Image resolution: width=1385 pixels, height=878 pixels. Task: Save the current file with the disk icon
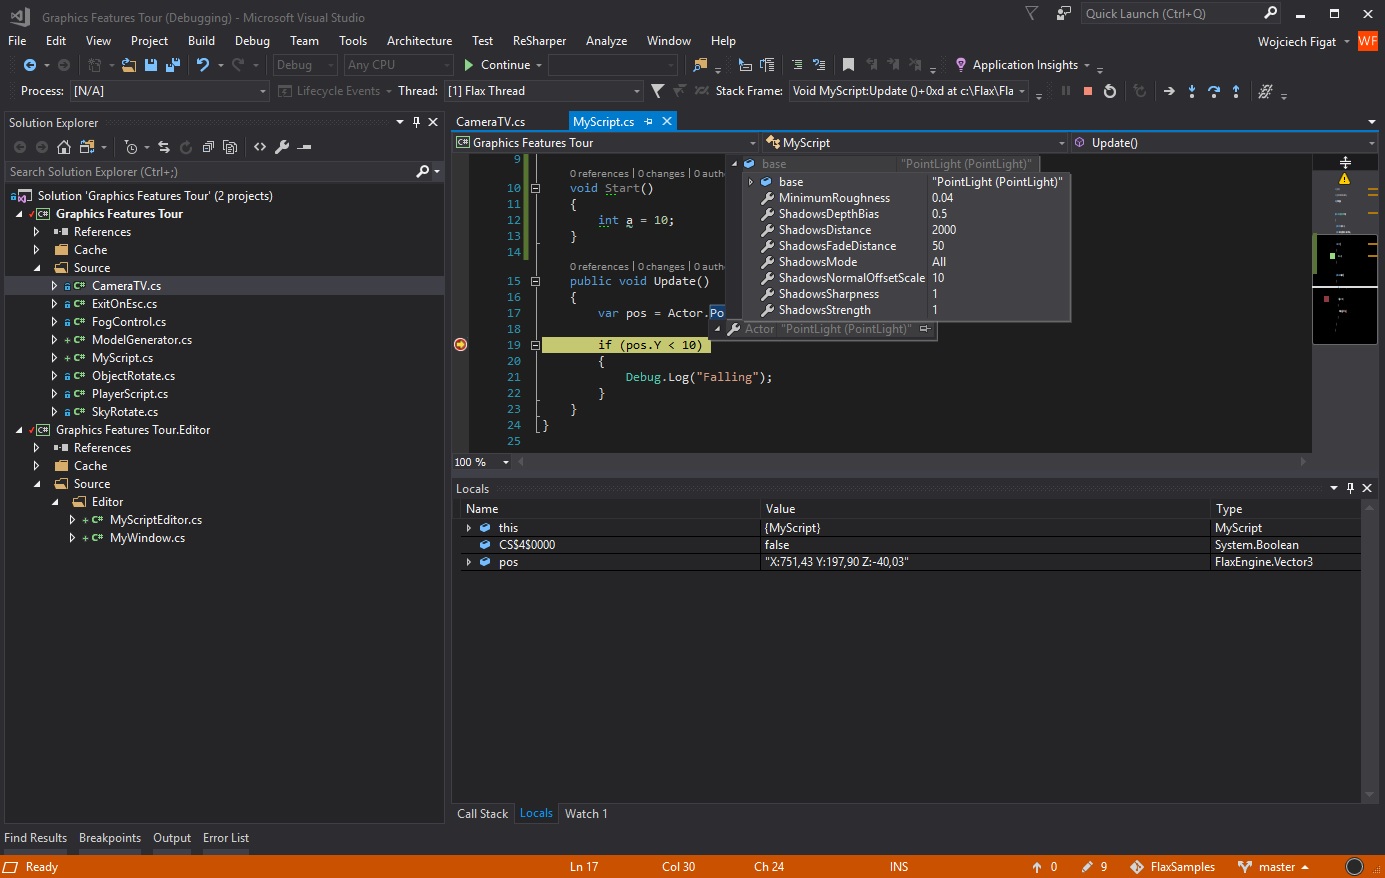point(151,65)
